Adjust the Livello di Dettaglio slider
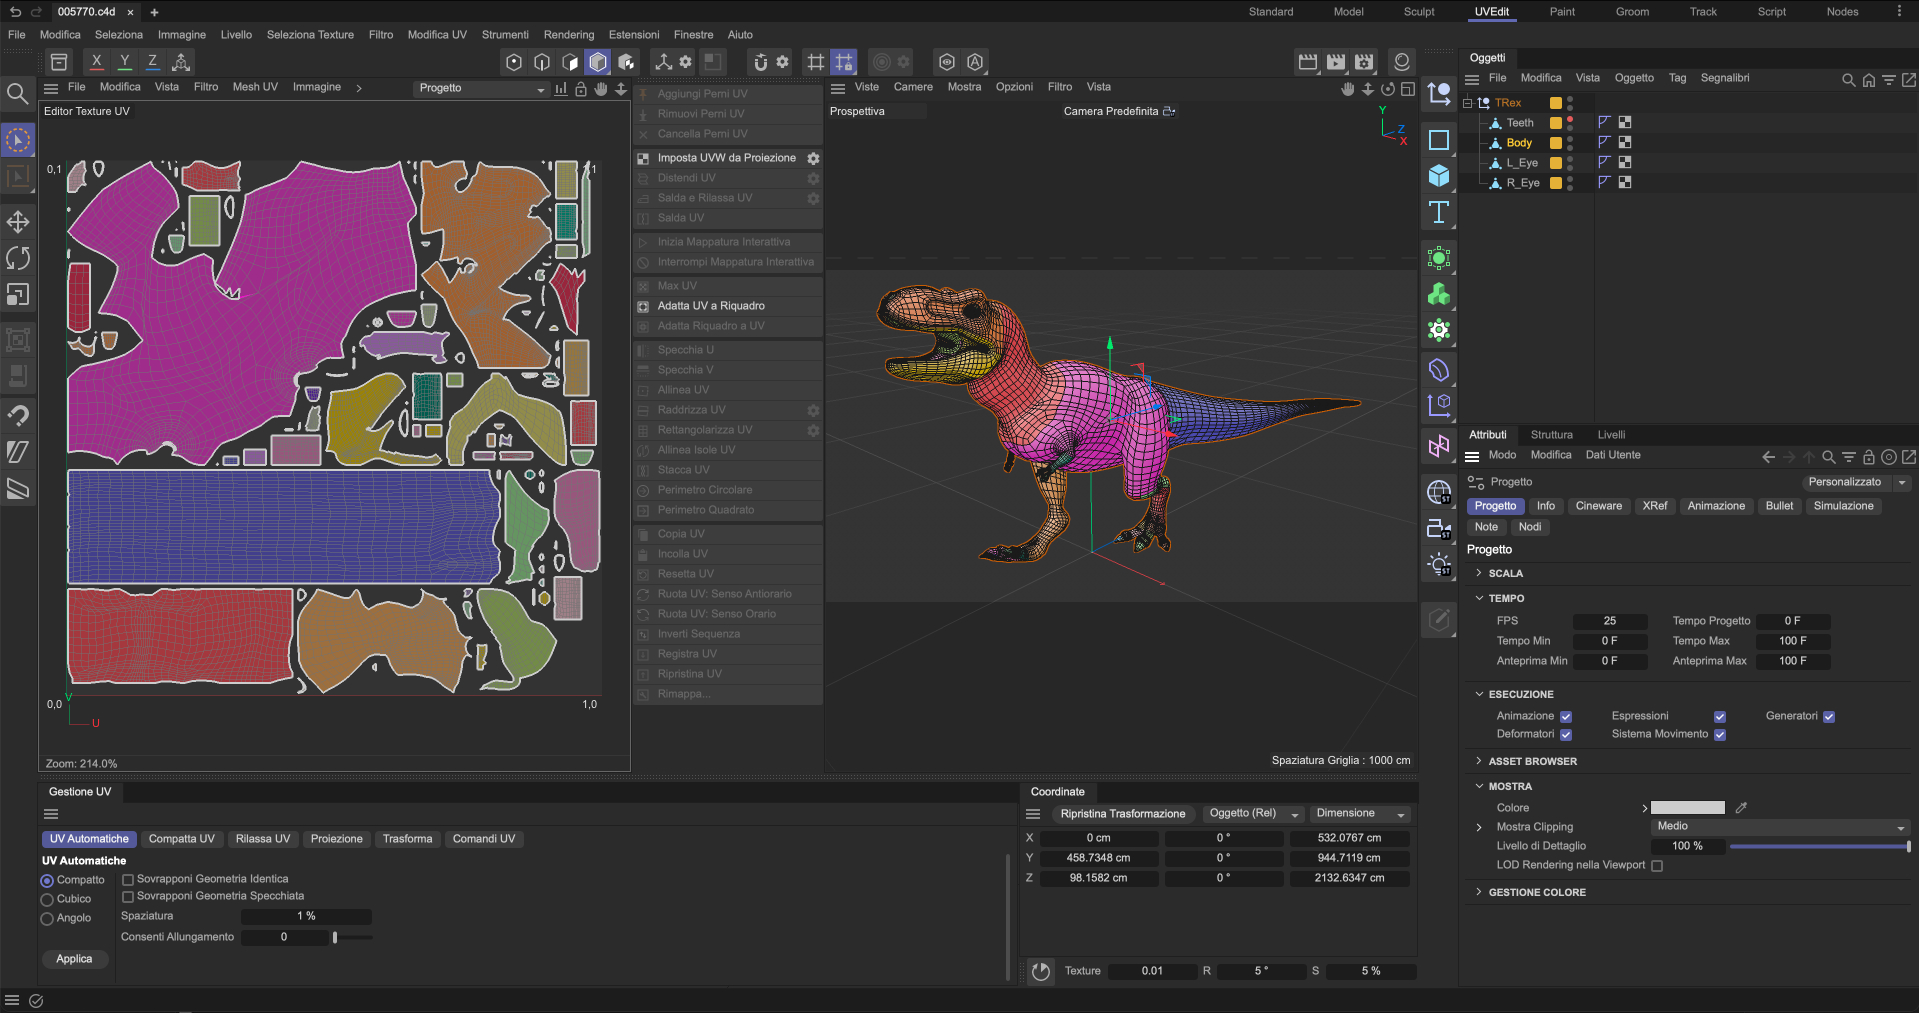 point(1820,847)
